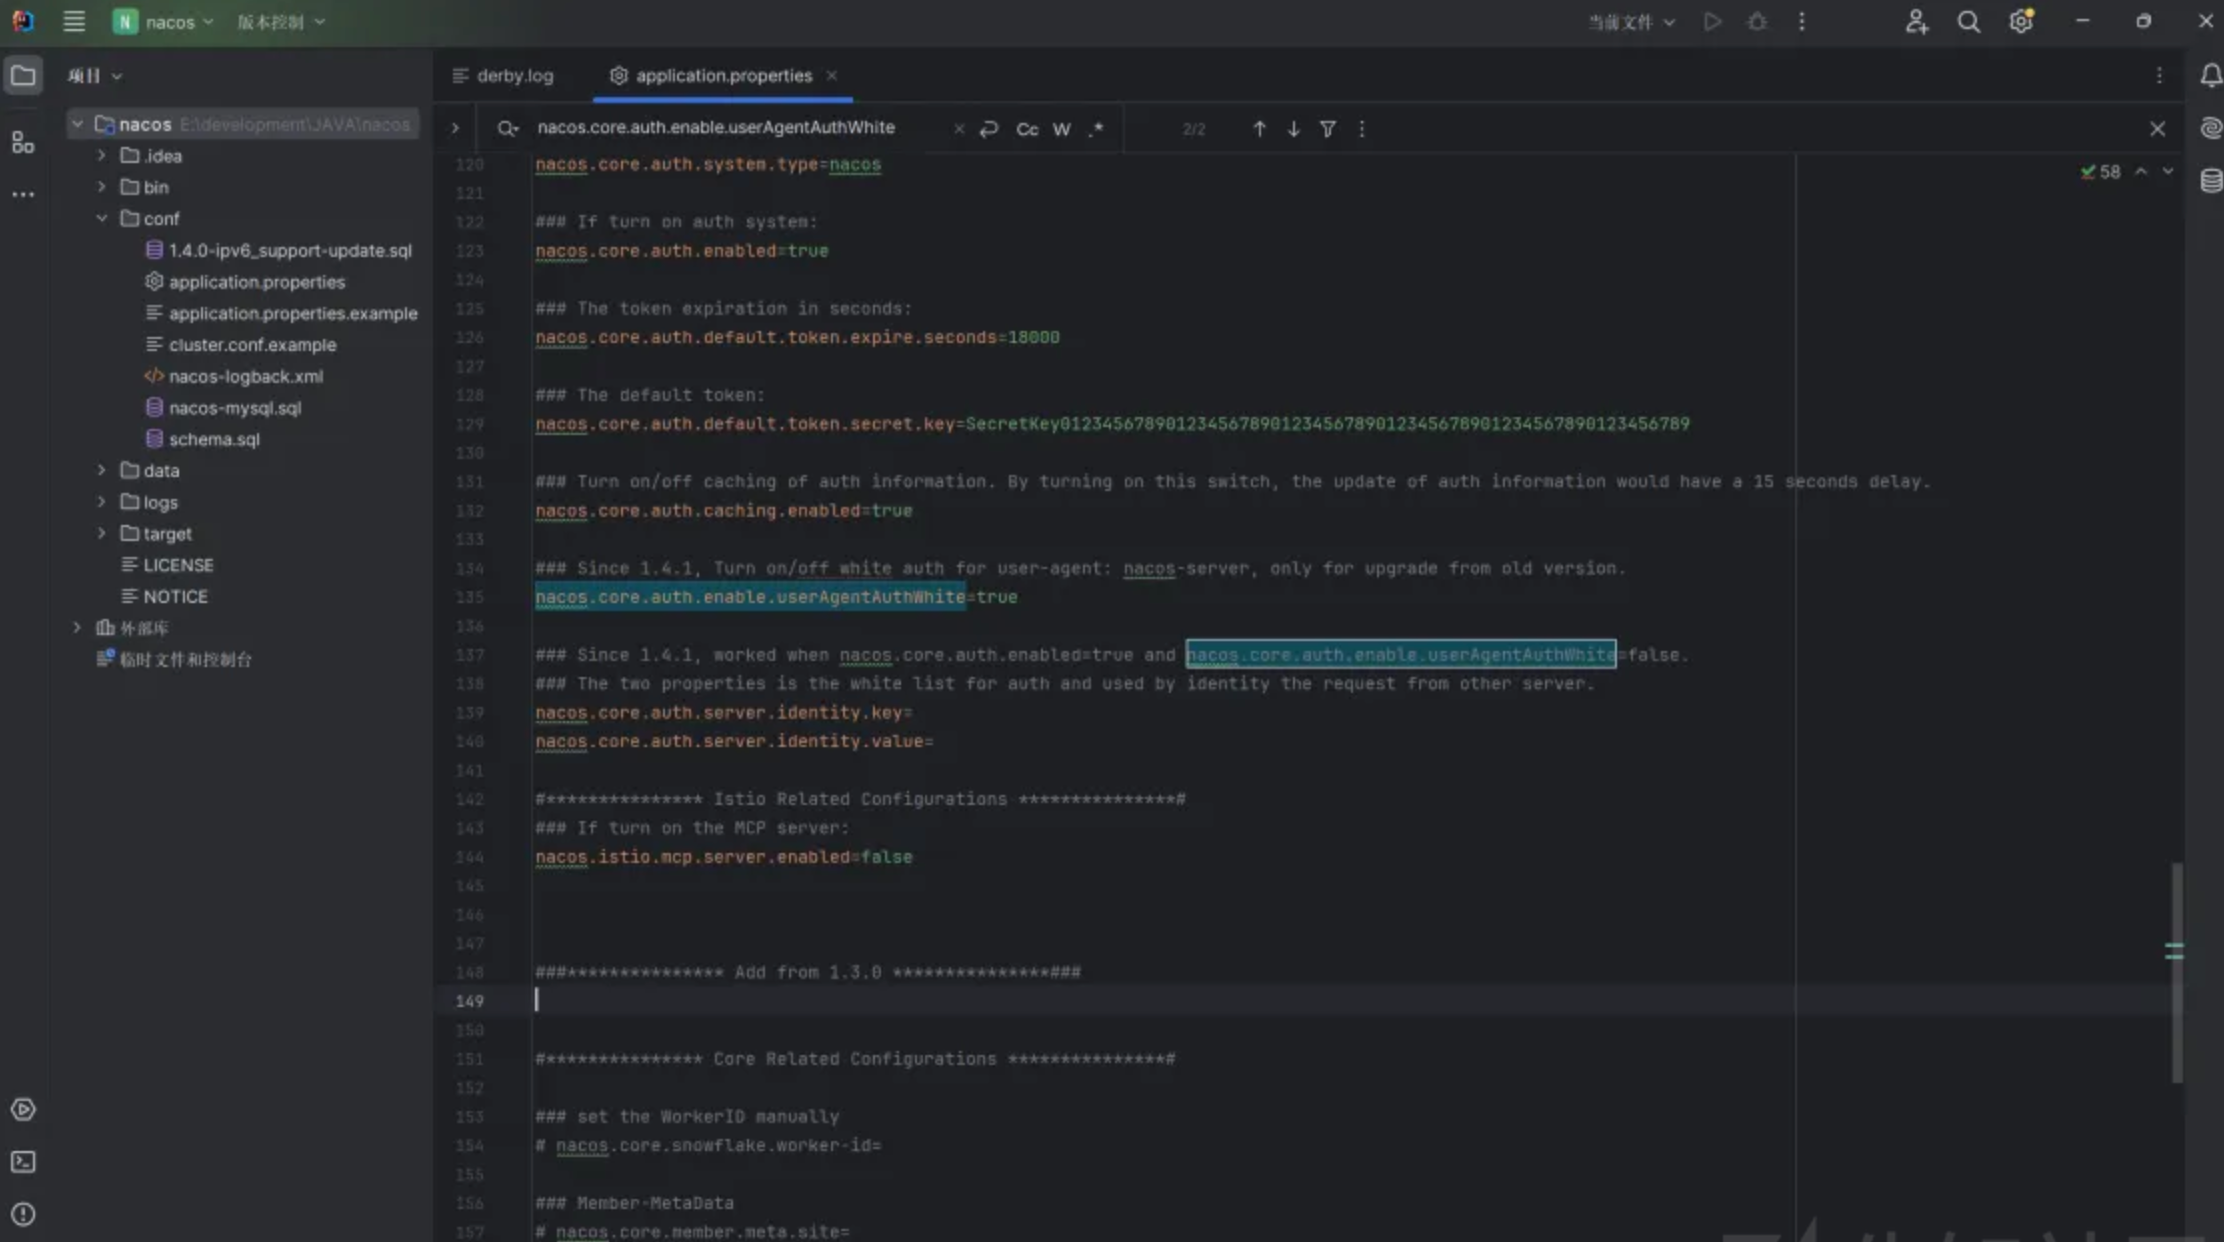Jump to the previous search occurrence
Screen dimensions: 2224x1242
click(x=1259, y=128)
